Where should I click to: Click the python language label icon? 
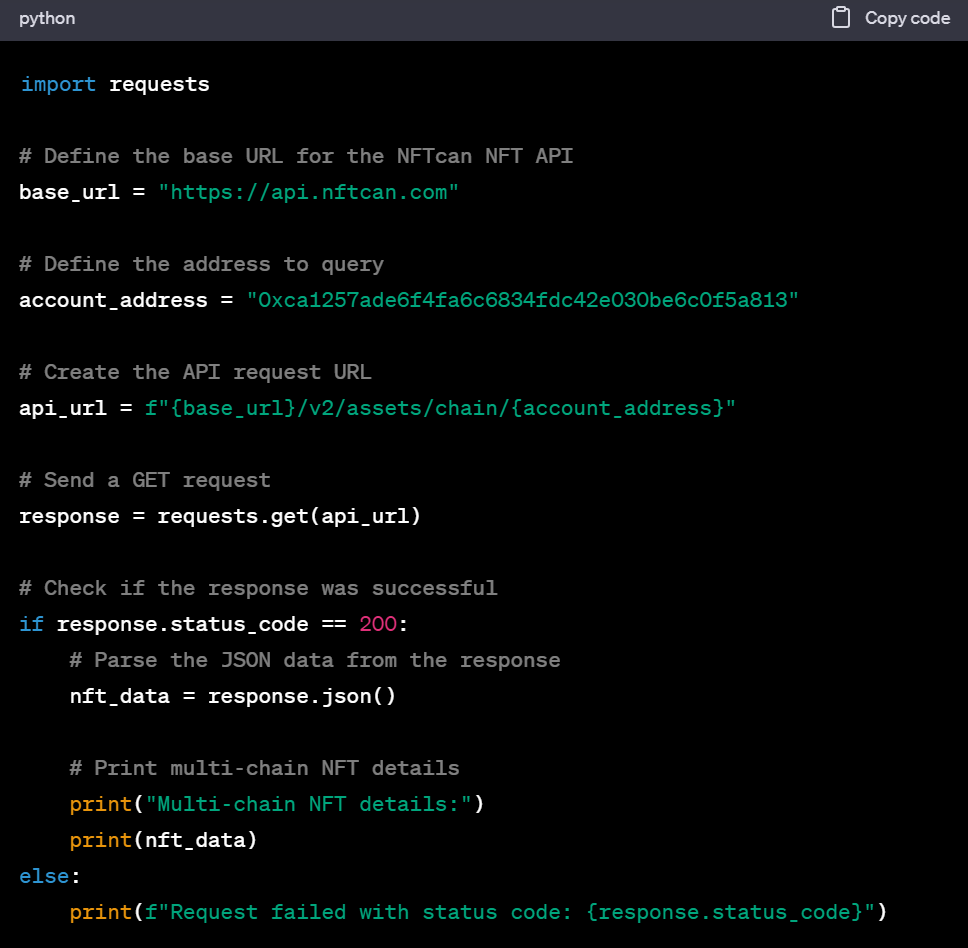[46, 17]
